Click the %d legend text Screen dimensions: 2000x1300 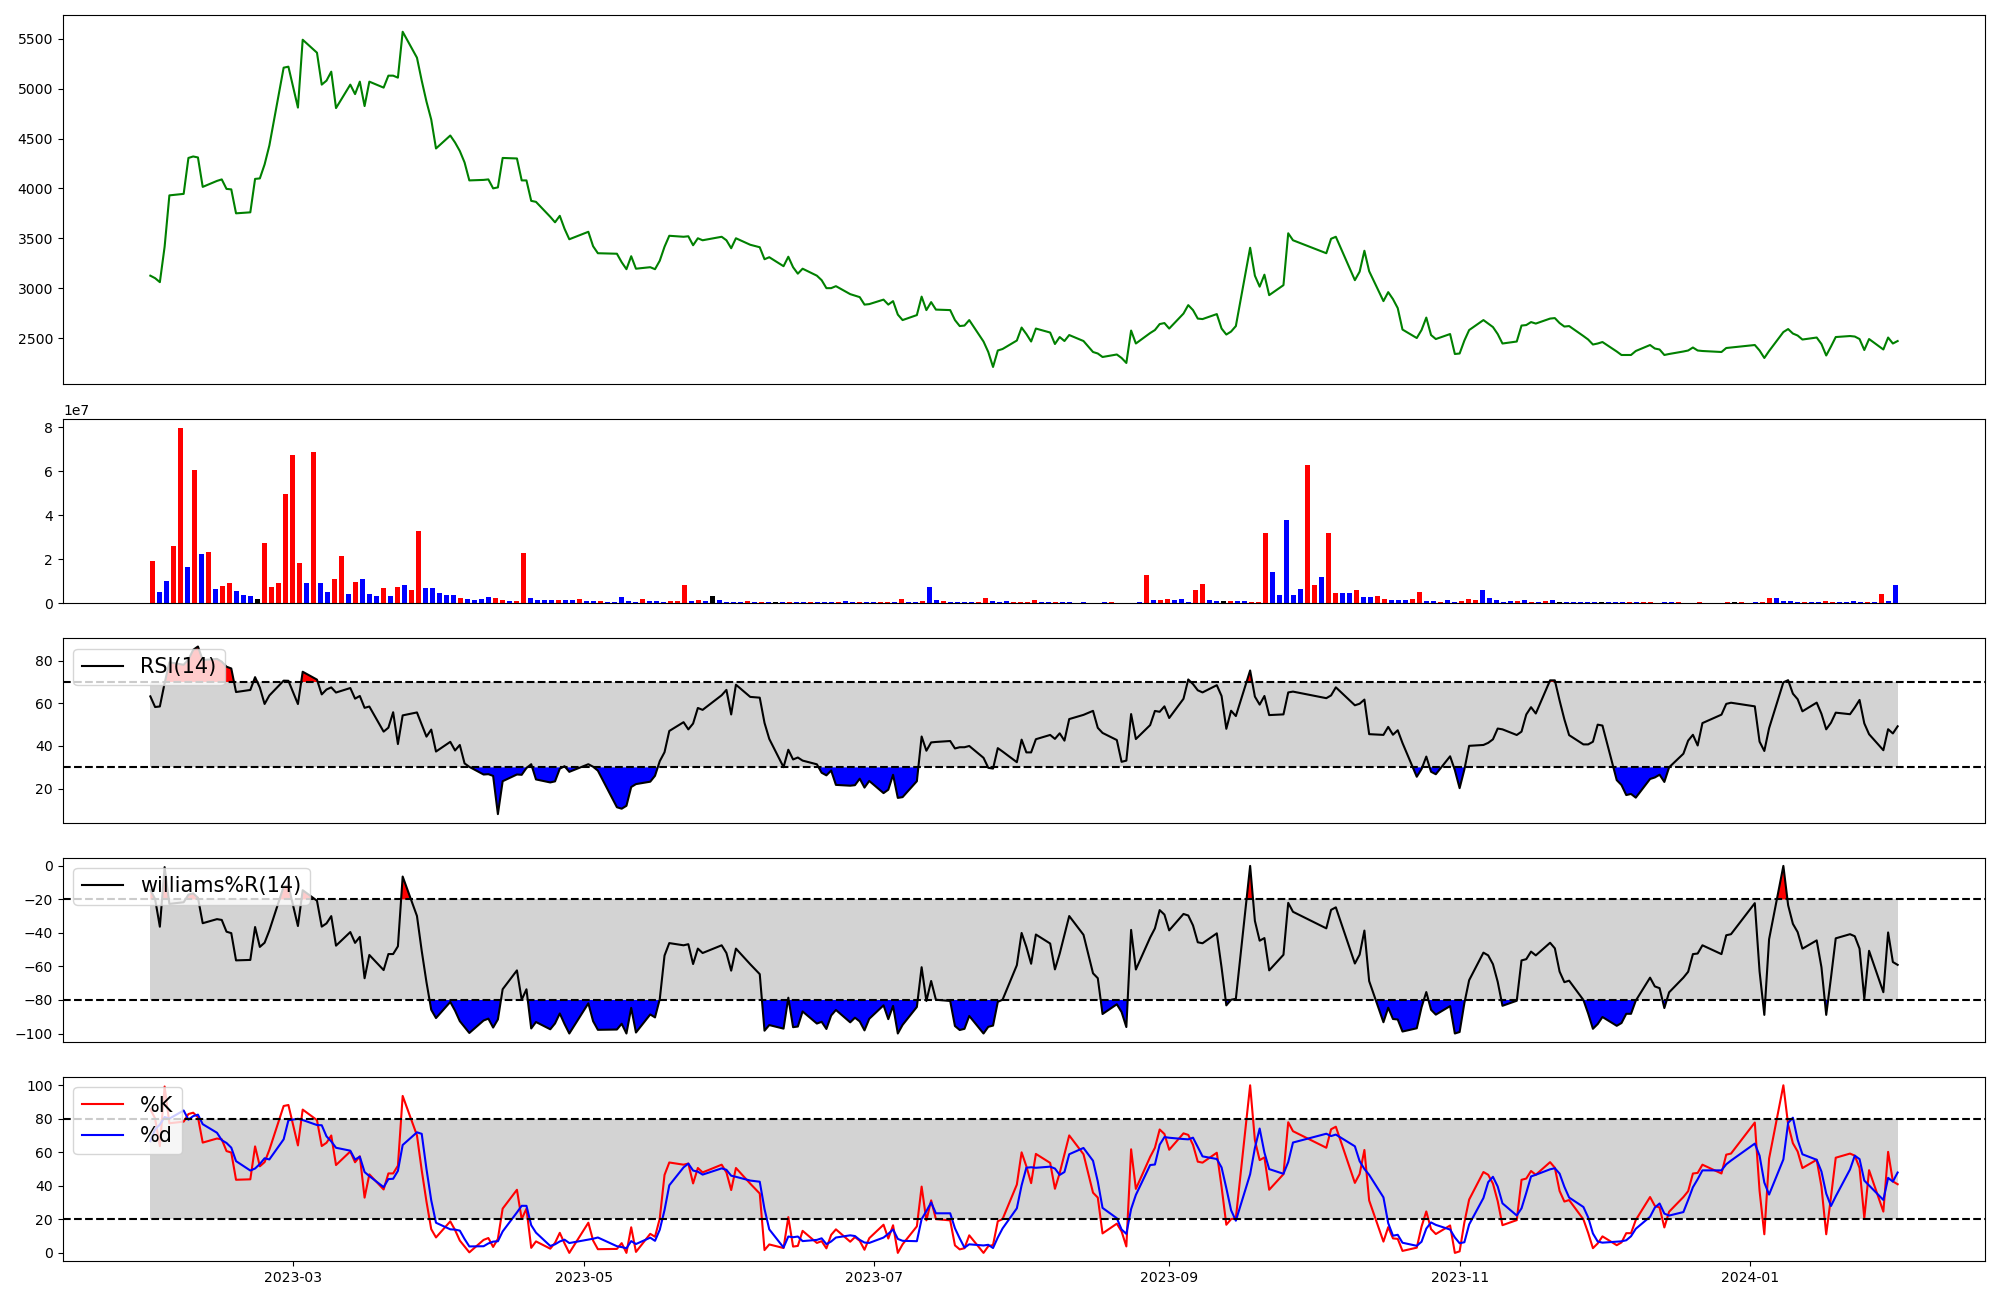(156, 1135)
